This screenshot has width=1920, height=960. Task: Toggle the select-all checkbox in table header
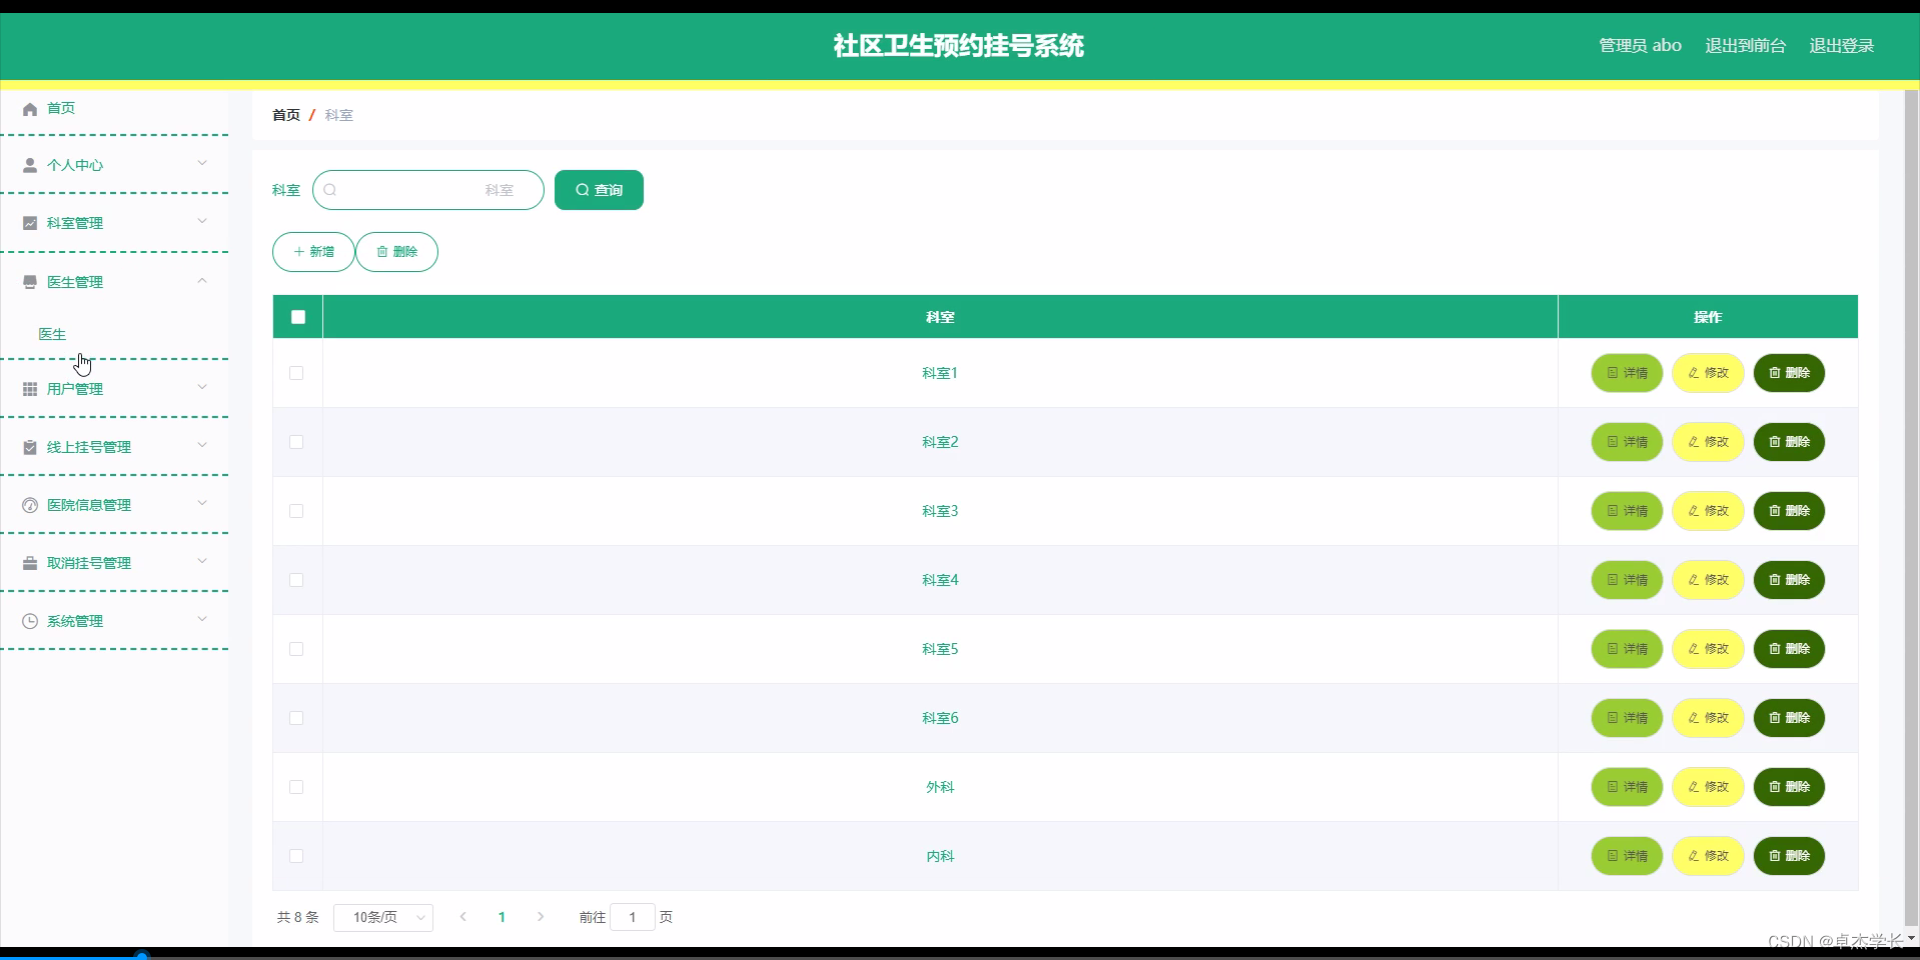[297, 317]
